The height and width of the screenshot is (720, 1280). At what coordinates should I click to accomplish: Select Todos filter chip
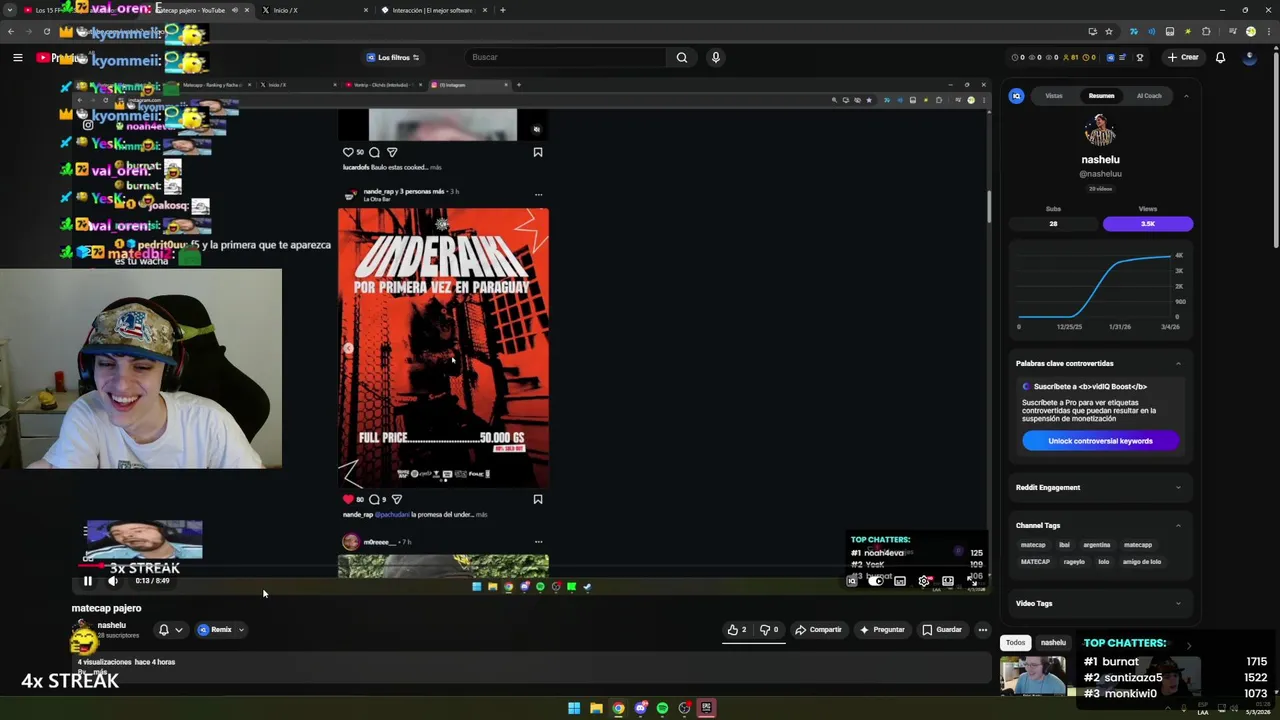point(1016,643)
